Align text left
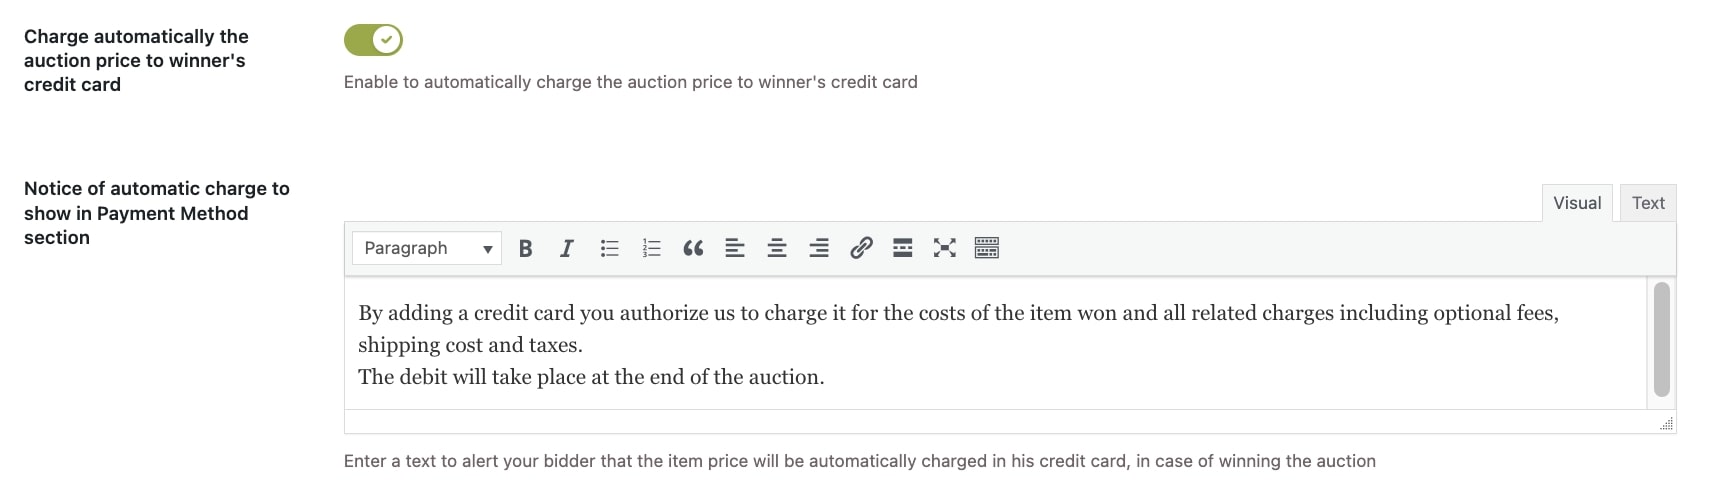This screenshot has height=498, width=1722. click(x=735, y=248)
